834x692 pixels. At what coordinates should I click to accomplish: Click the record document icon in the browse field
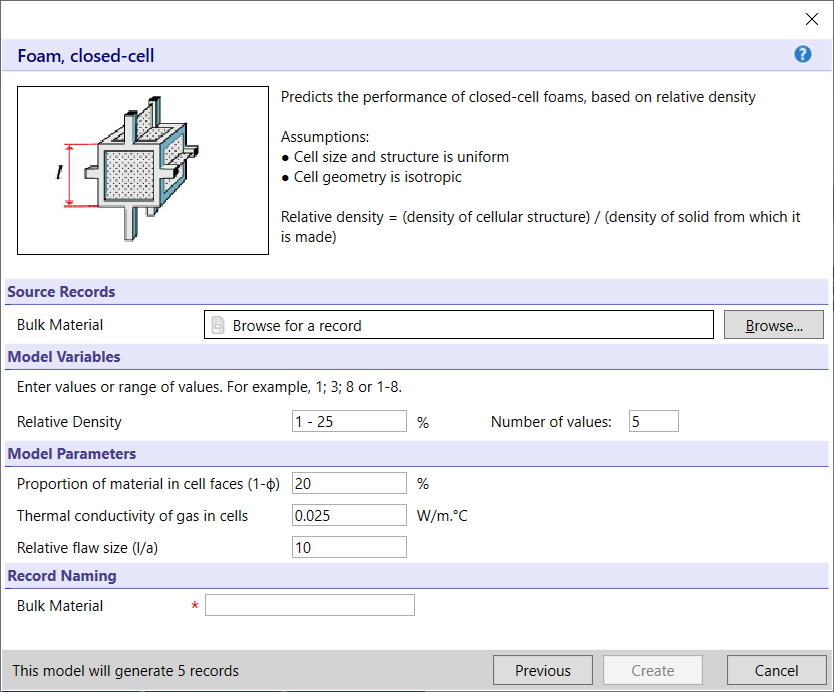218,325
